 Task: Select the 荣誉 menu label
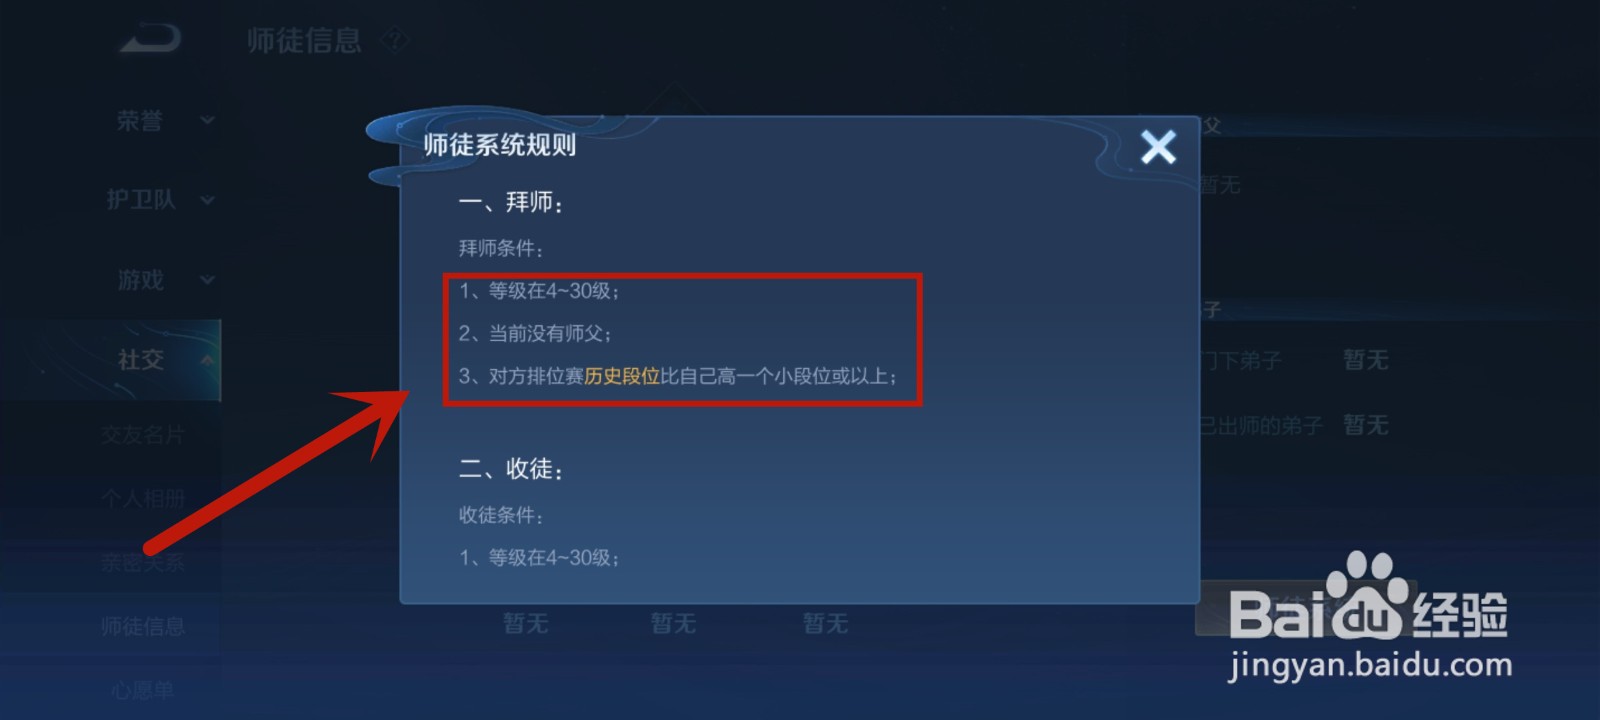[139, 121]
